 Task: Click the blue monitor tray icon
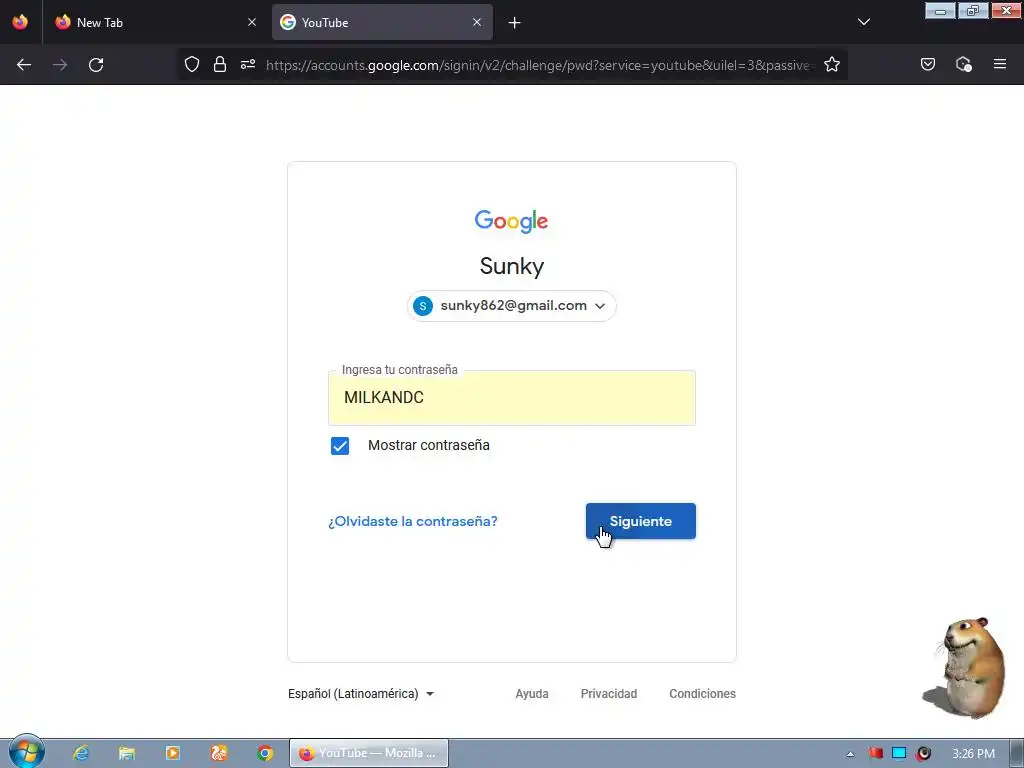click(x=899, y=754)
